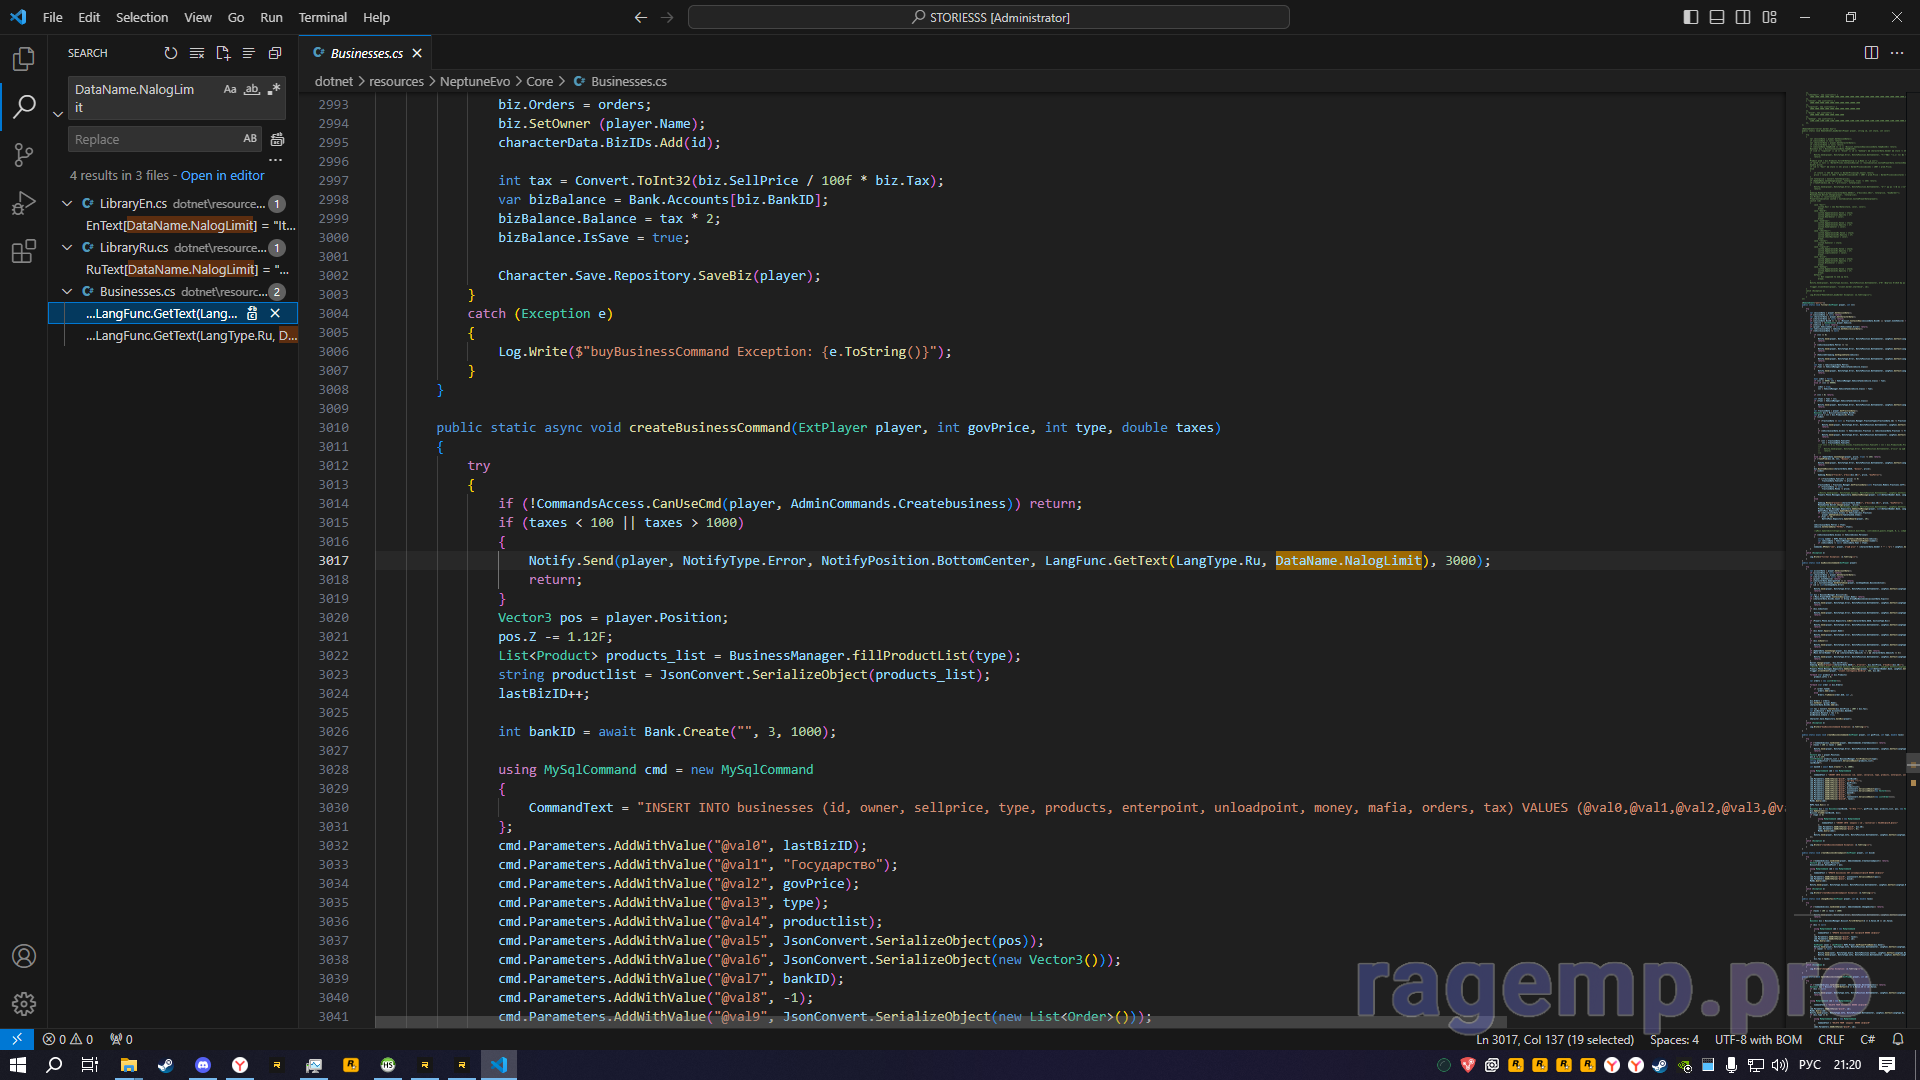1920x1080 pixels.
Task: Collapse the LibraryEn.cs results group
Action: (x=67, y=203)
